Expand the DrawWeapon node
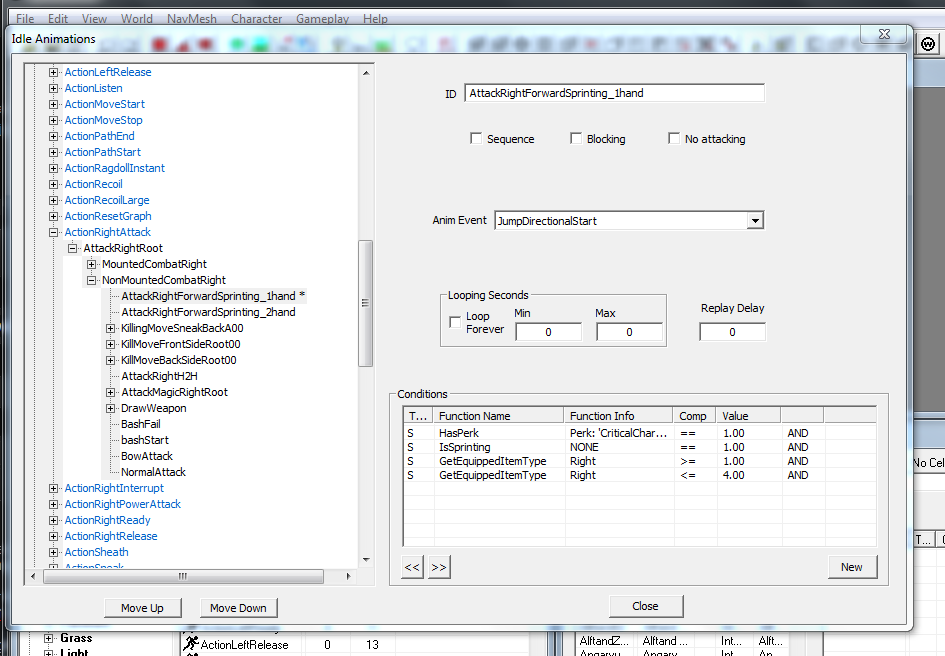The width and height of the screenshot is (945, 656). (x=110, y=408)
